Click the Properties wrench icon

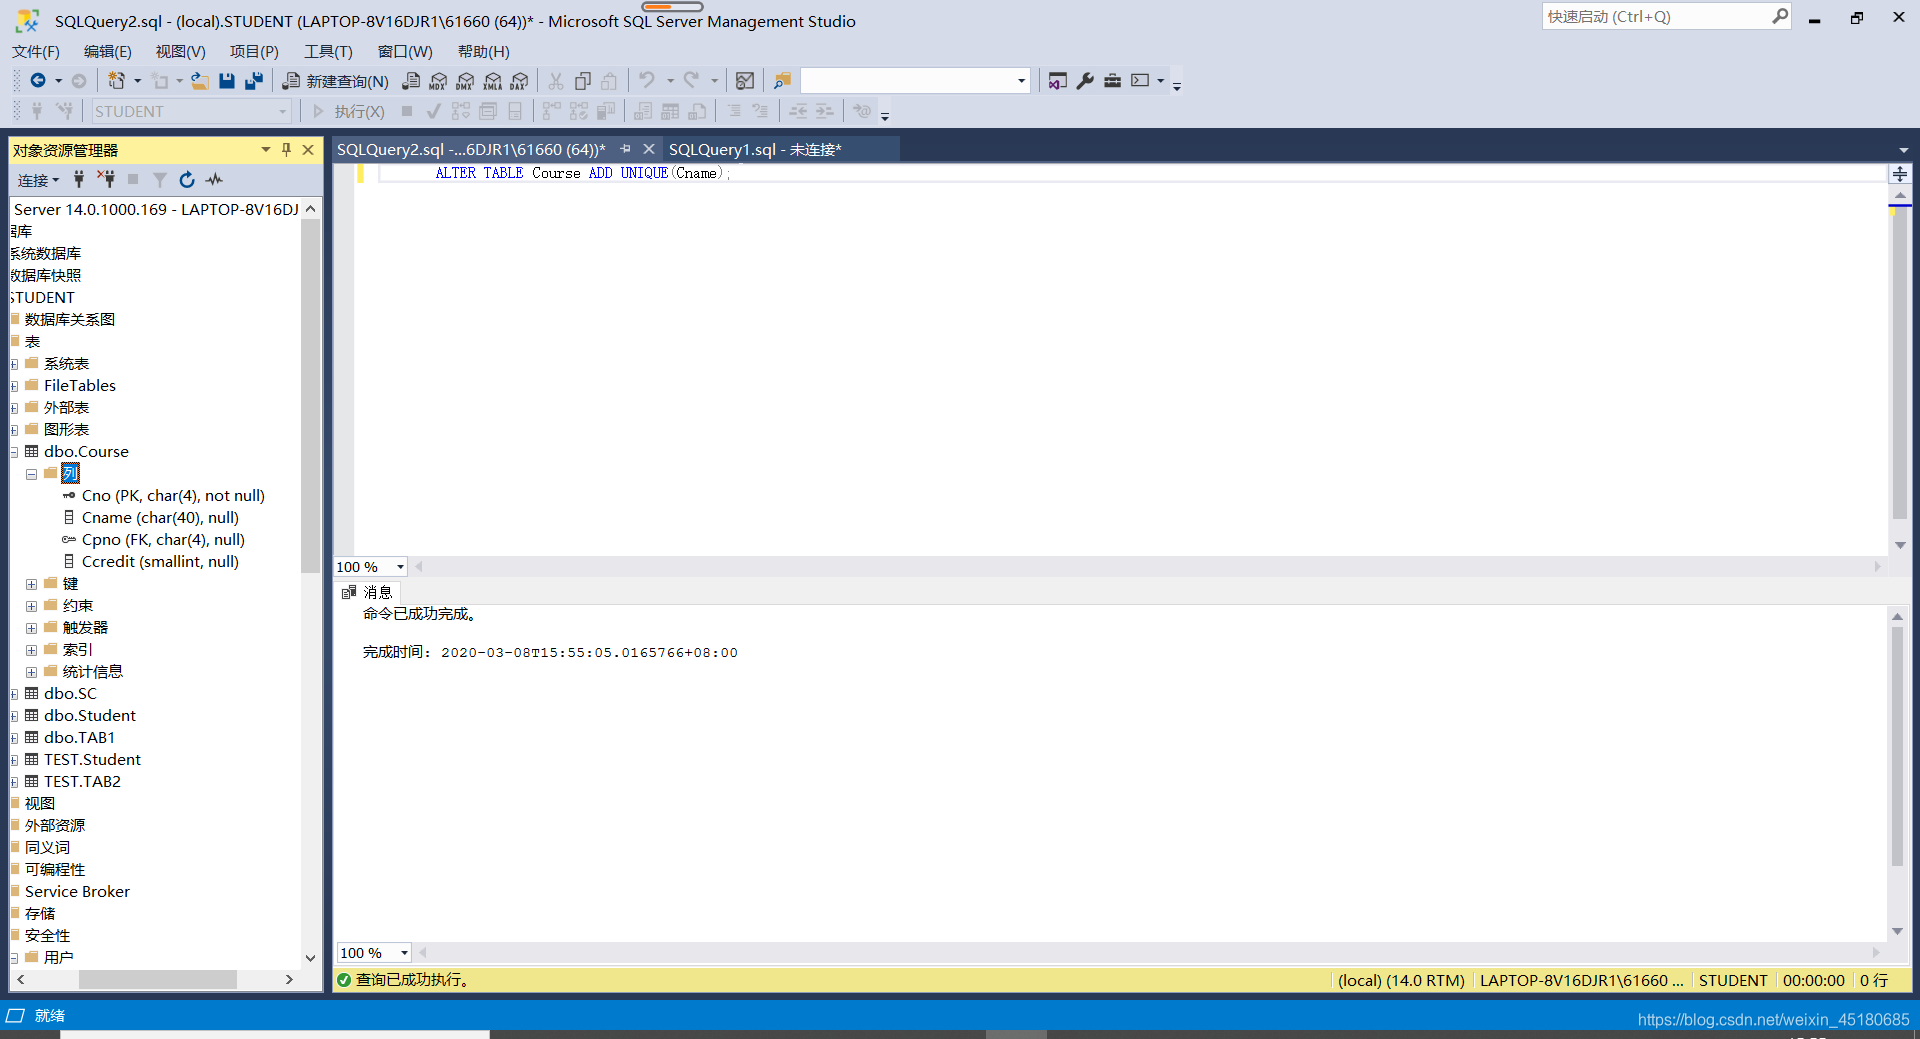[1085, 81]
